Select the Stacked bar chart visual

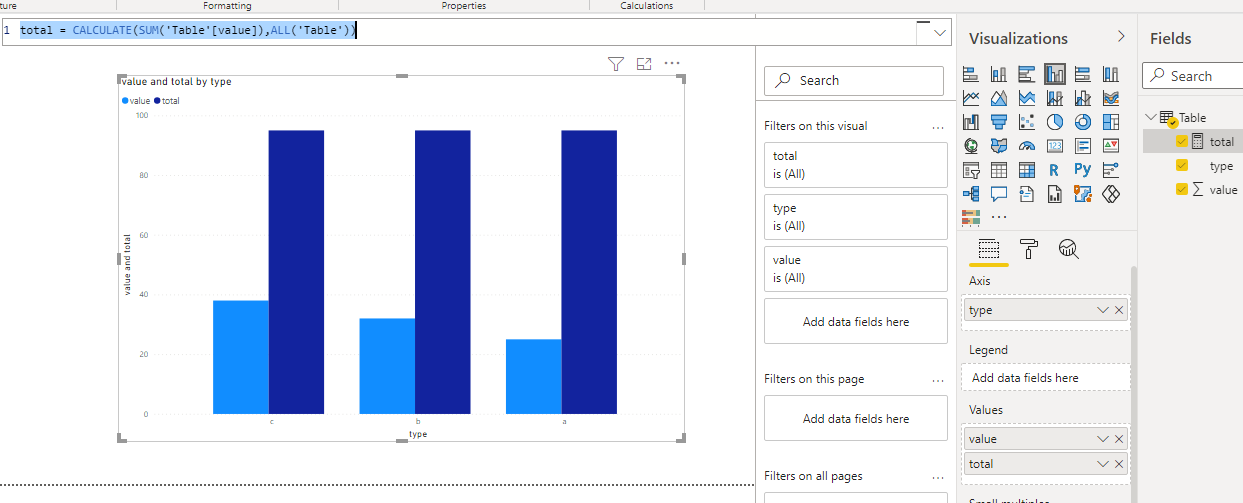point(971,74)
